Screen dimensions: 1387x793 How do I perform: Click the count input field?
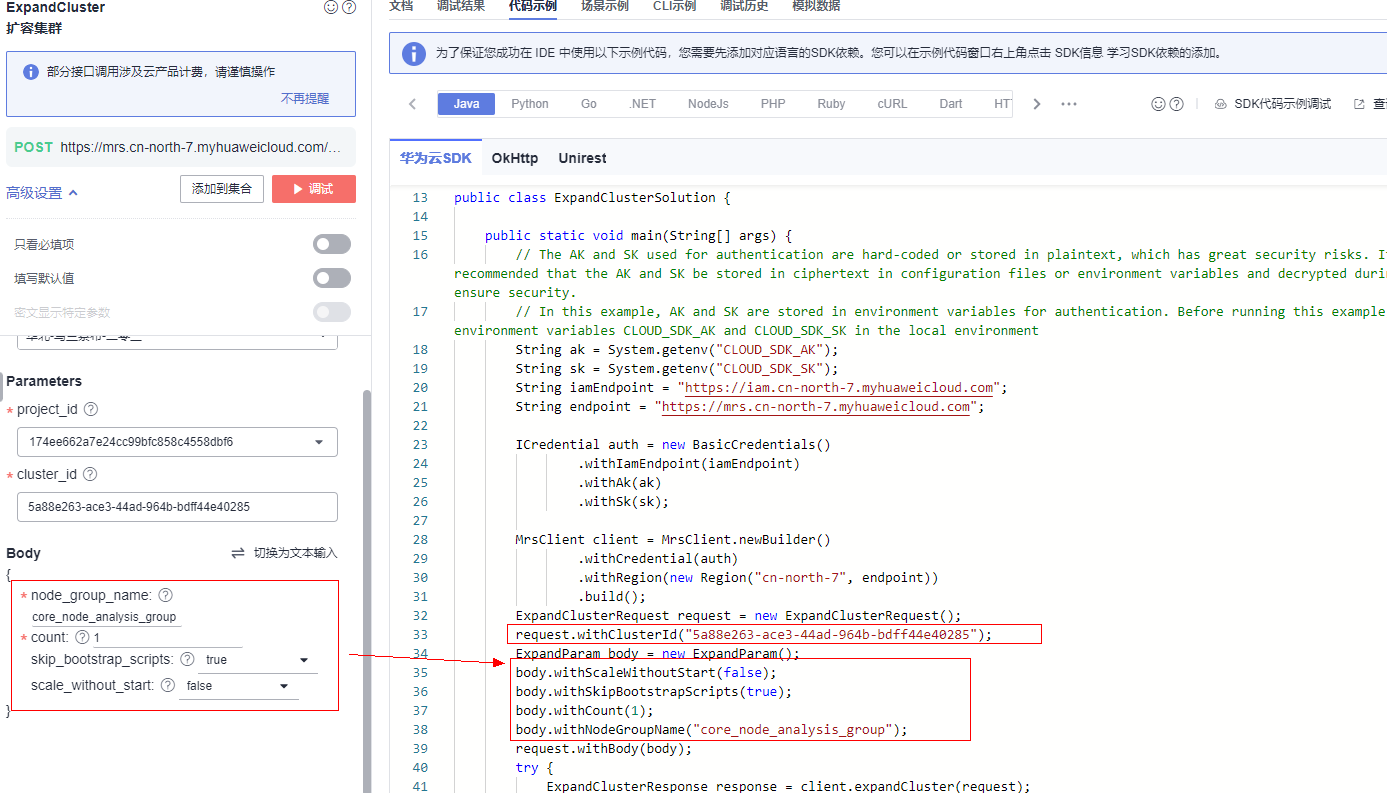tap(168, 638)
